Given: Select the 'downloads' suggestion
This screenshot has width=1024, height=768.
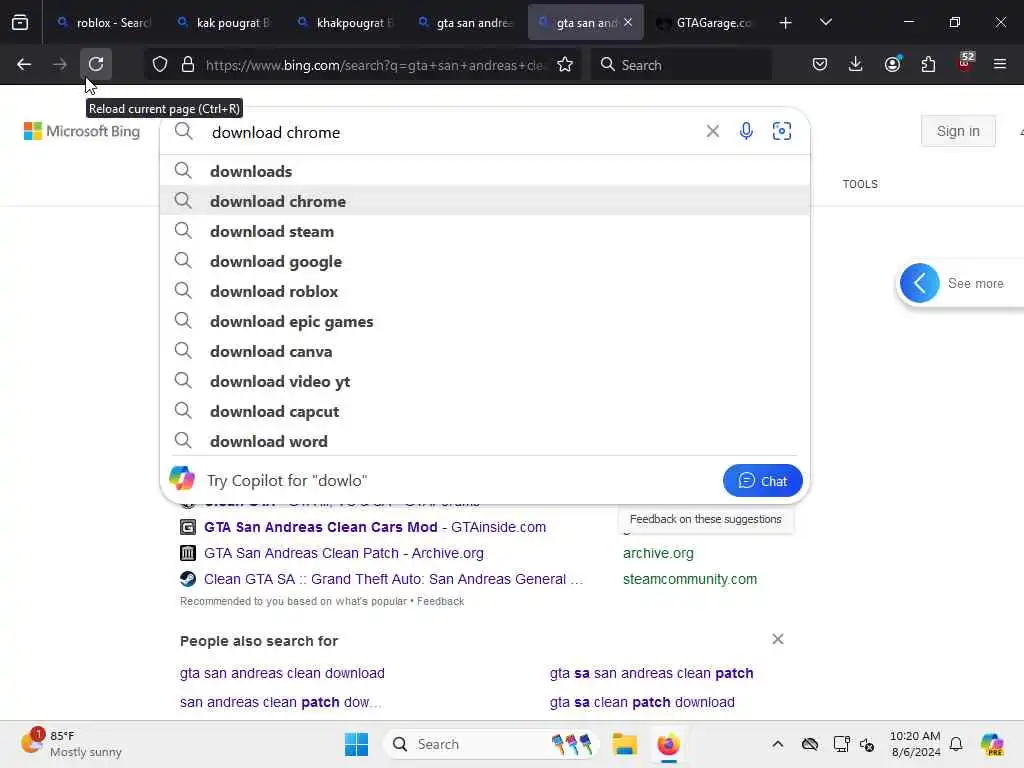Looking at the screenshot, I should 485,171.
